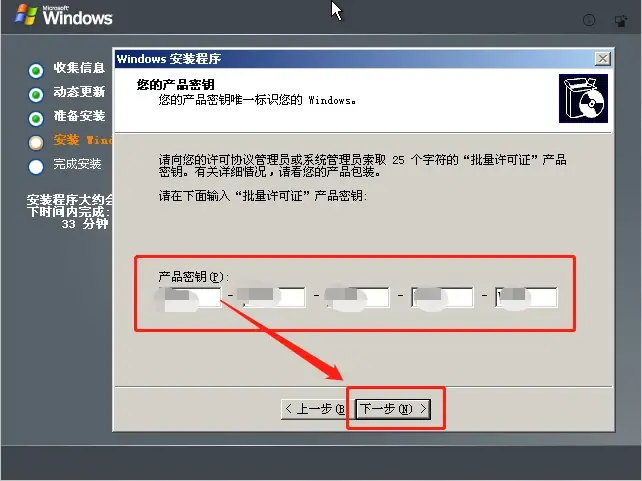The height and width of the screenshot is (481, 642).
Task: Select the third product key box
Action: (358, 297)
